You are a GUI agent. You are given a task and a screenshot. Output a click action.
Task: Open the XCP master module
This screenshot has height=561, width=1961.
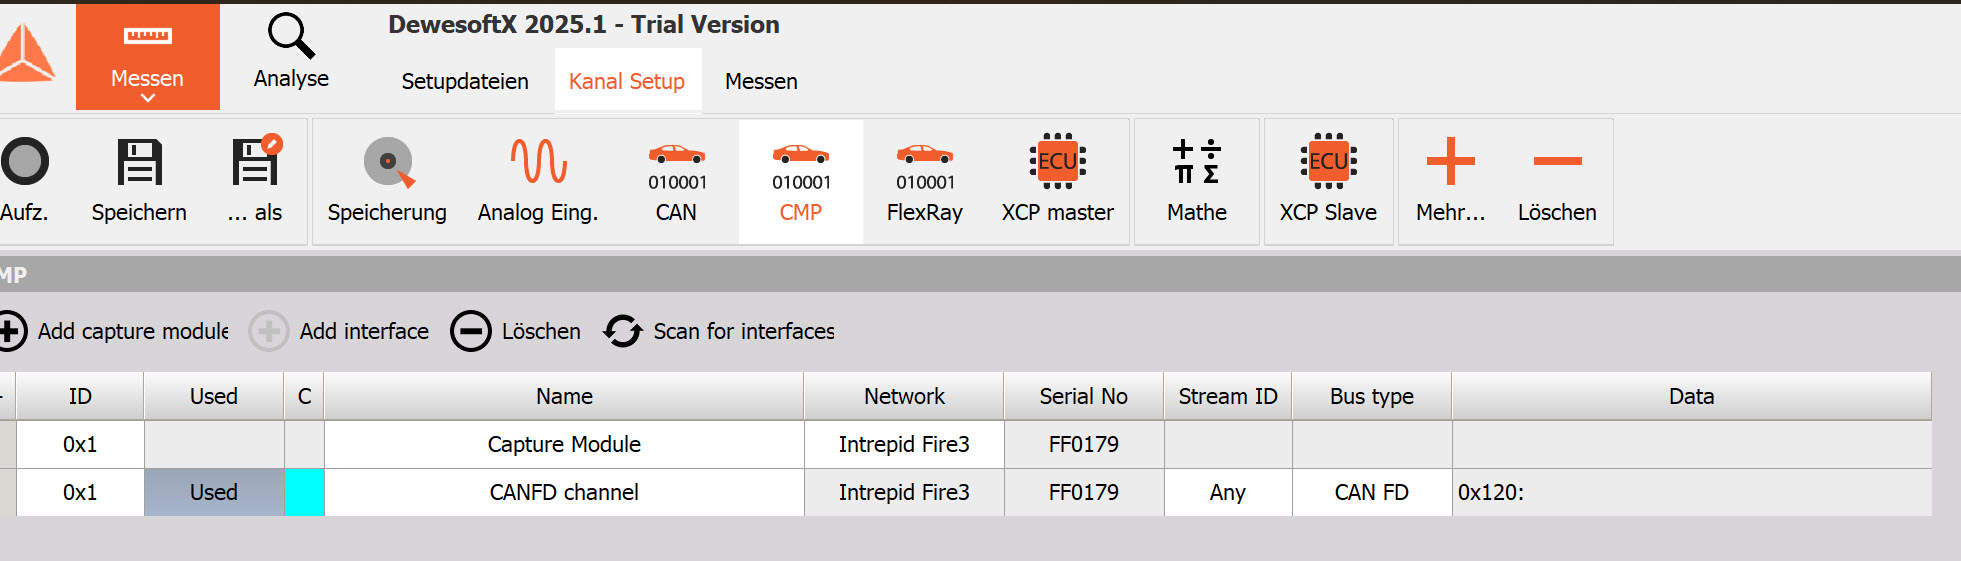point(1057,161)
